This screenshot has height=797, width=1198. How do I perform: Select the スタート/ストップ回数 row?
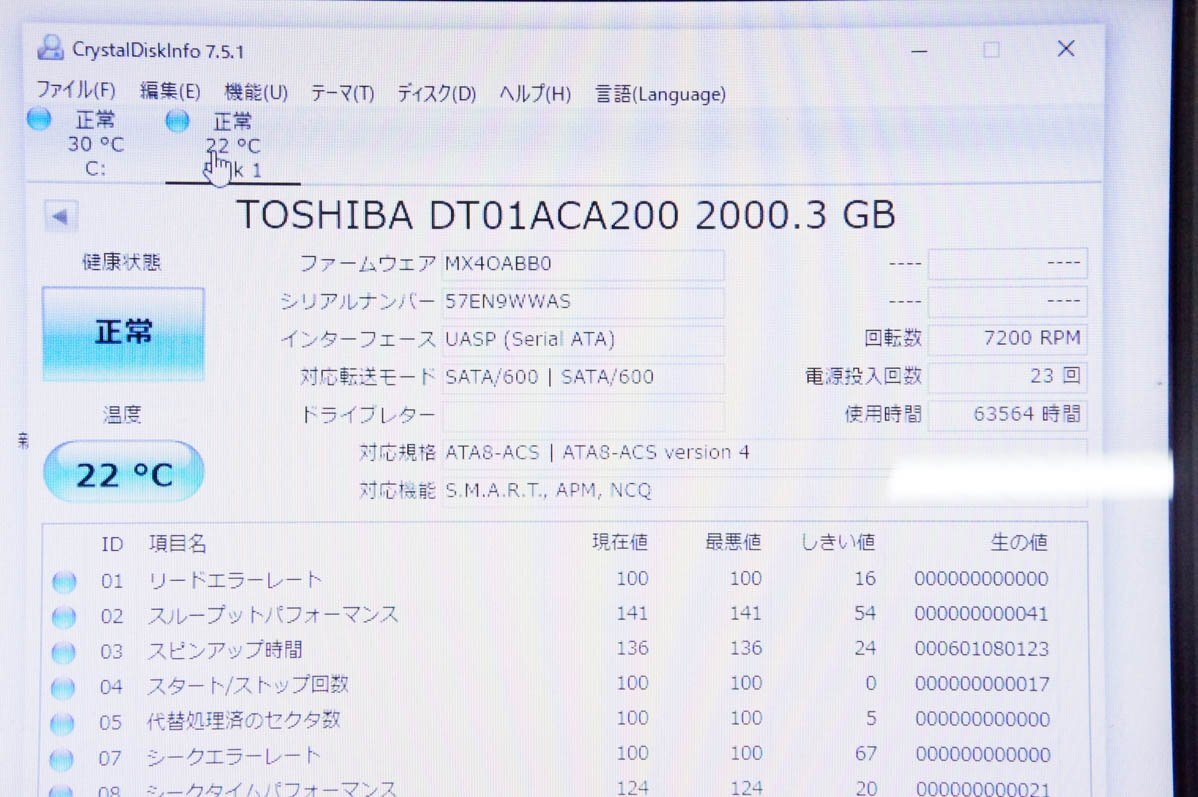click(x=564, y=685)
